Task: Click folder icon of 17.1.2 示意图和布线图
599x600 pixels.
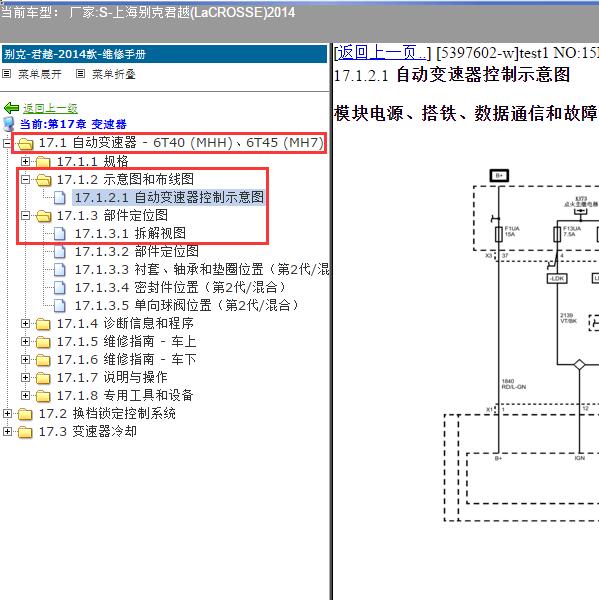Action: pyautogui.click(x=43, y=180)
